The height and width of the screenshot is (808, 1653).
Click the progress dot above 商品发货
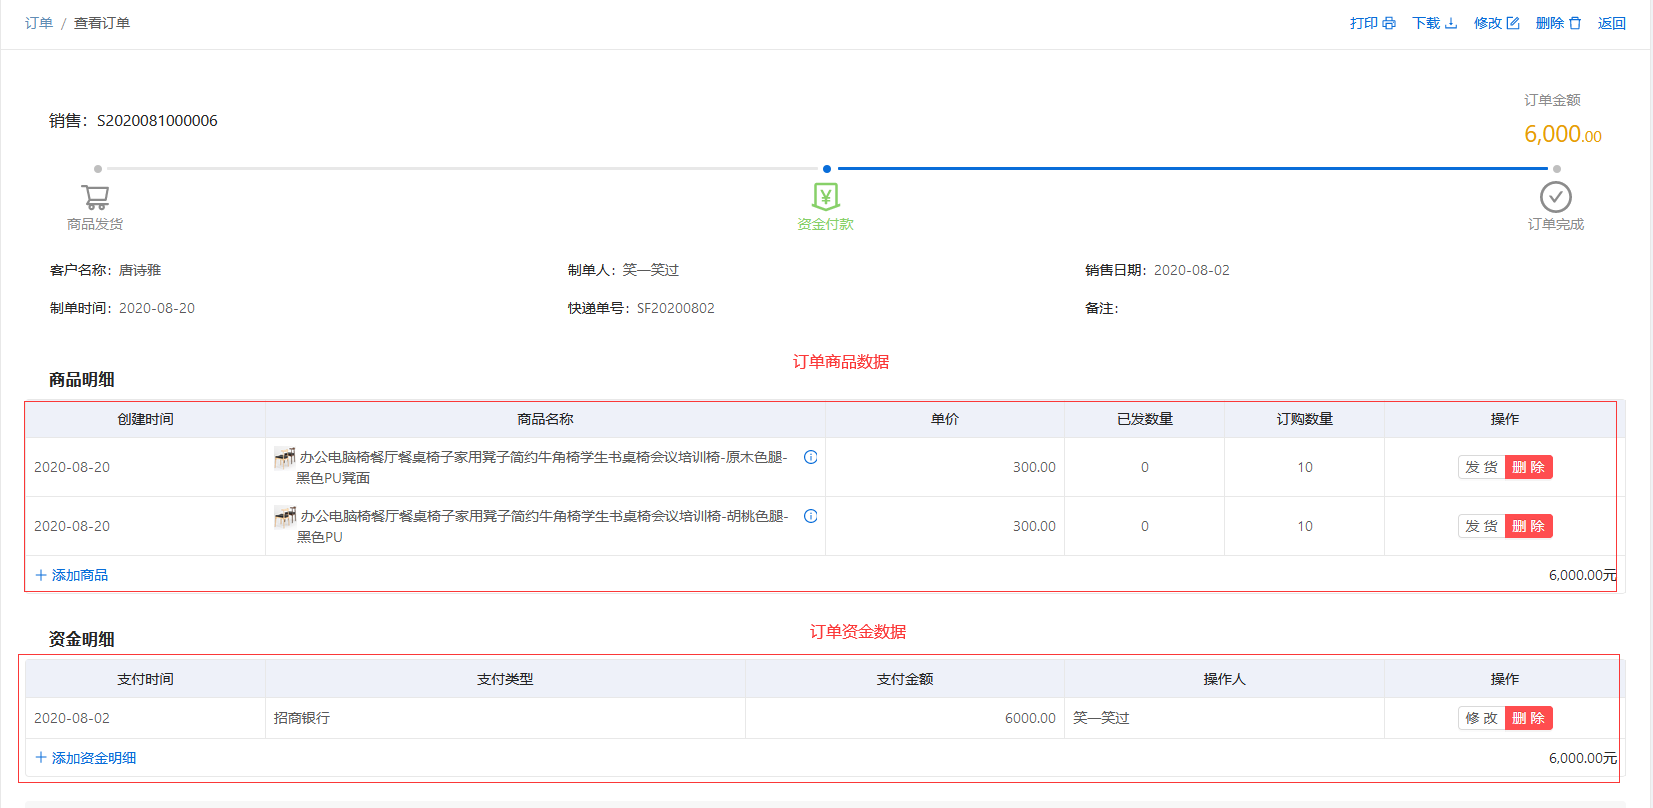click(x=98, y=169)
